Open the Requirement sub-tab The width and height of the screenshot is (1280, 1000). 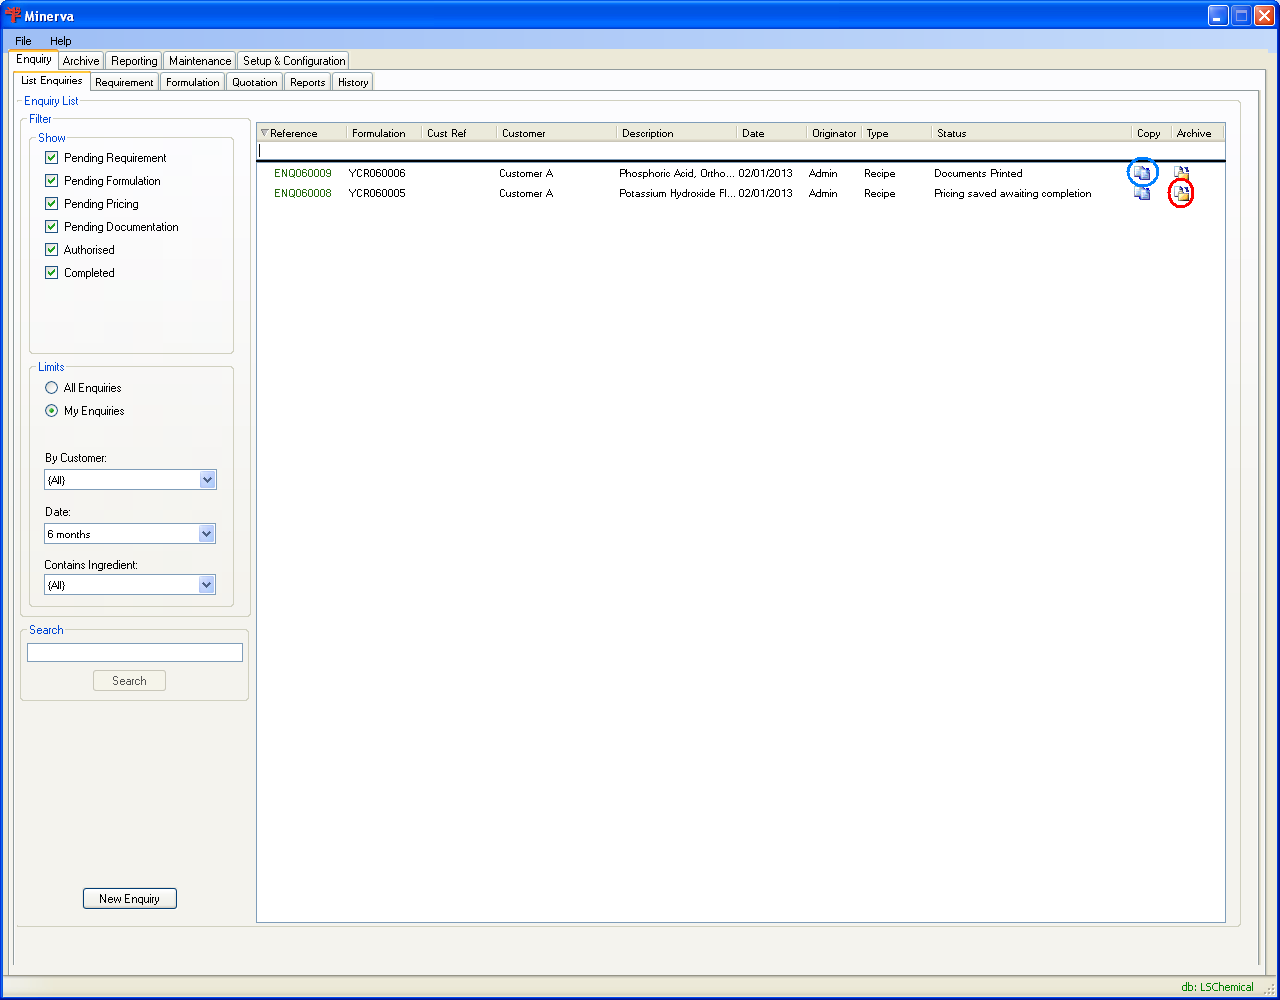(x=124, y=82)
